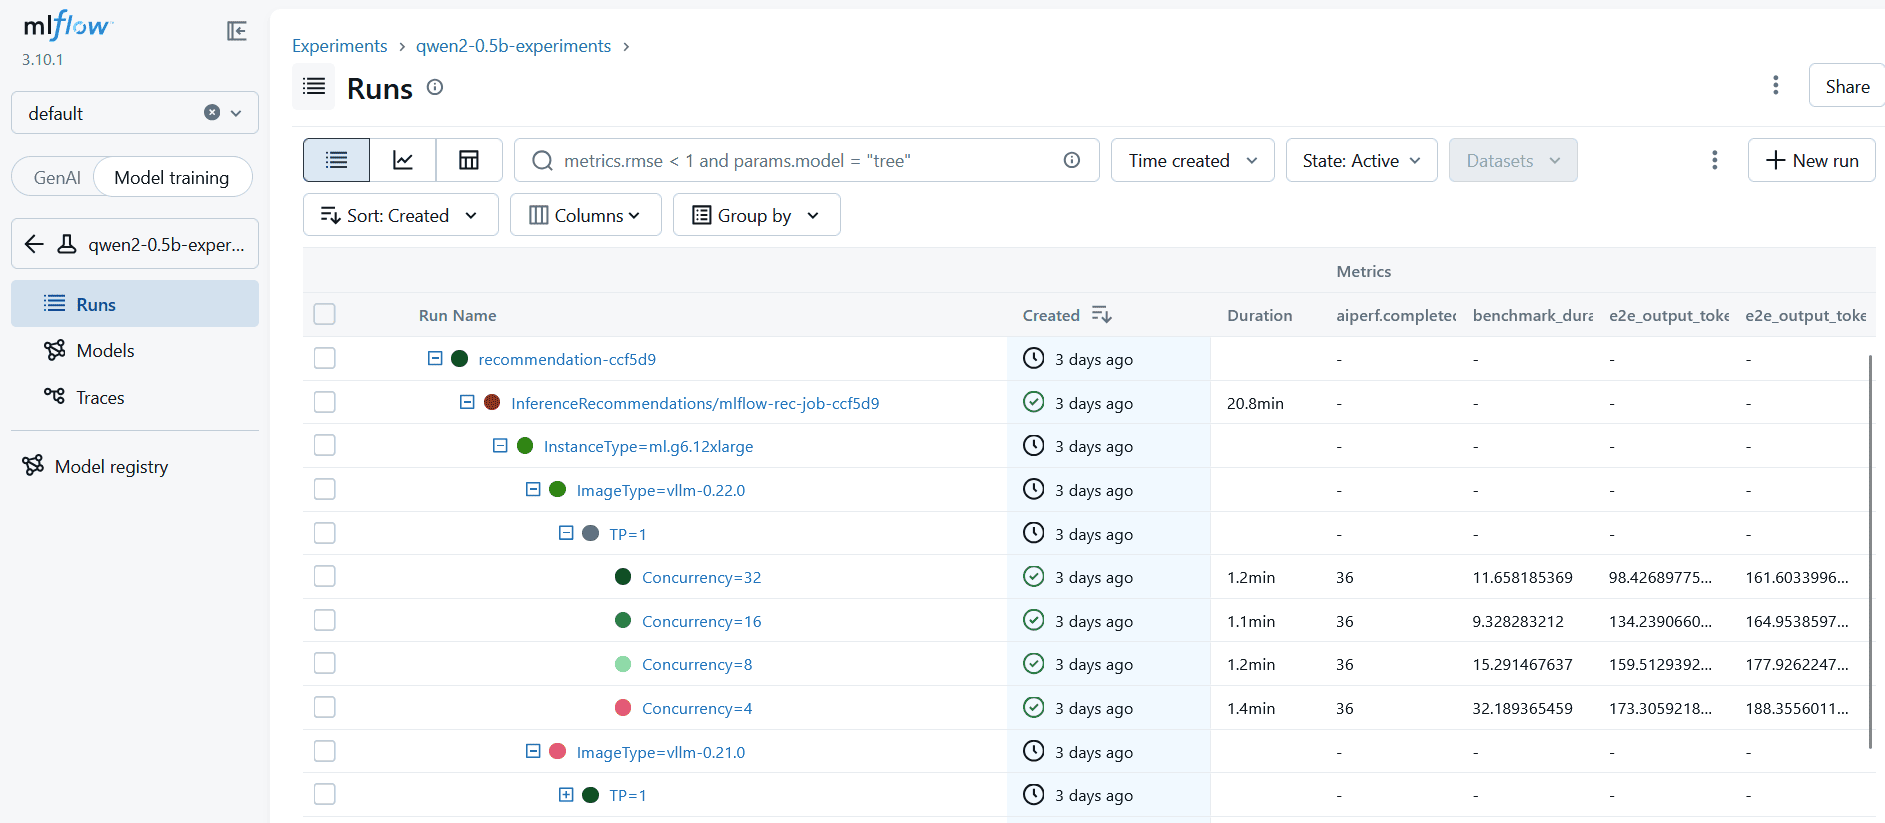Click the Runs info icon beside the title

coord(435,87)
